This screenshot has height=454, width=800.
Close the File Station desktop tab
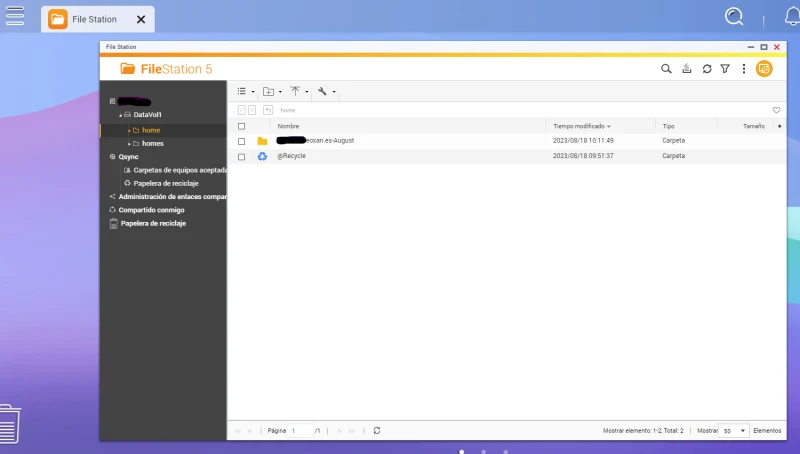point(141,19)
